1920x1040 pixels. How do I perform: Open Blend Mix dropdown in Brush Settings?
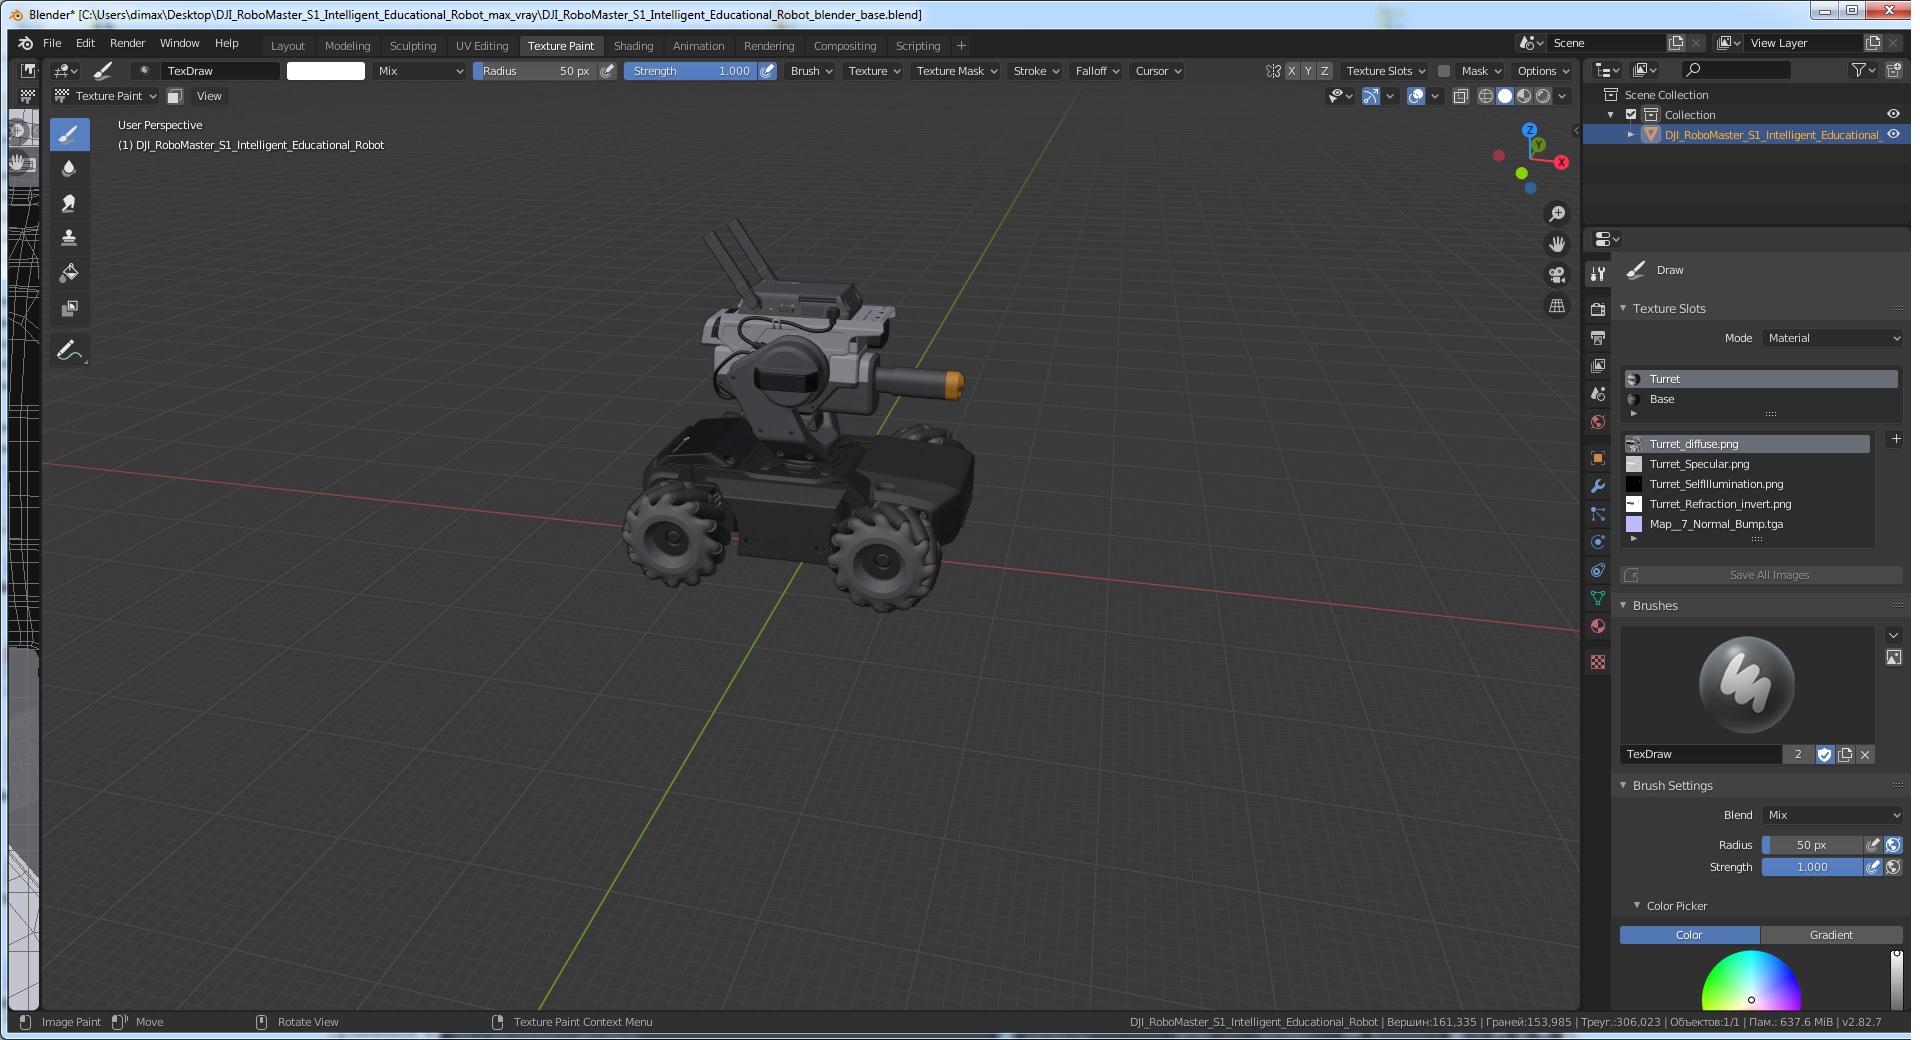click(x=1832, y=815)
